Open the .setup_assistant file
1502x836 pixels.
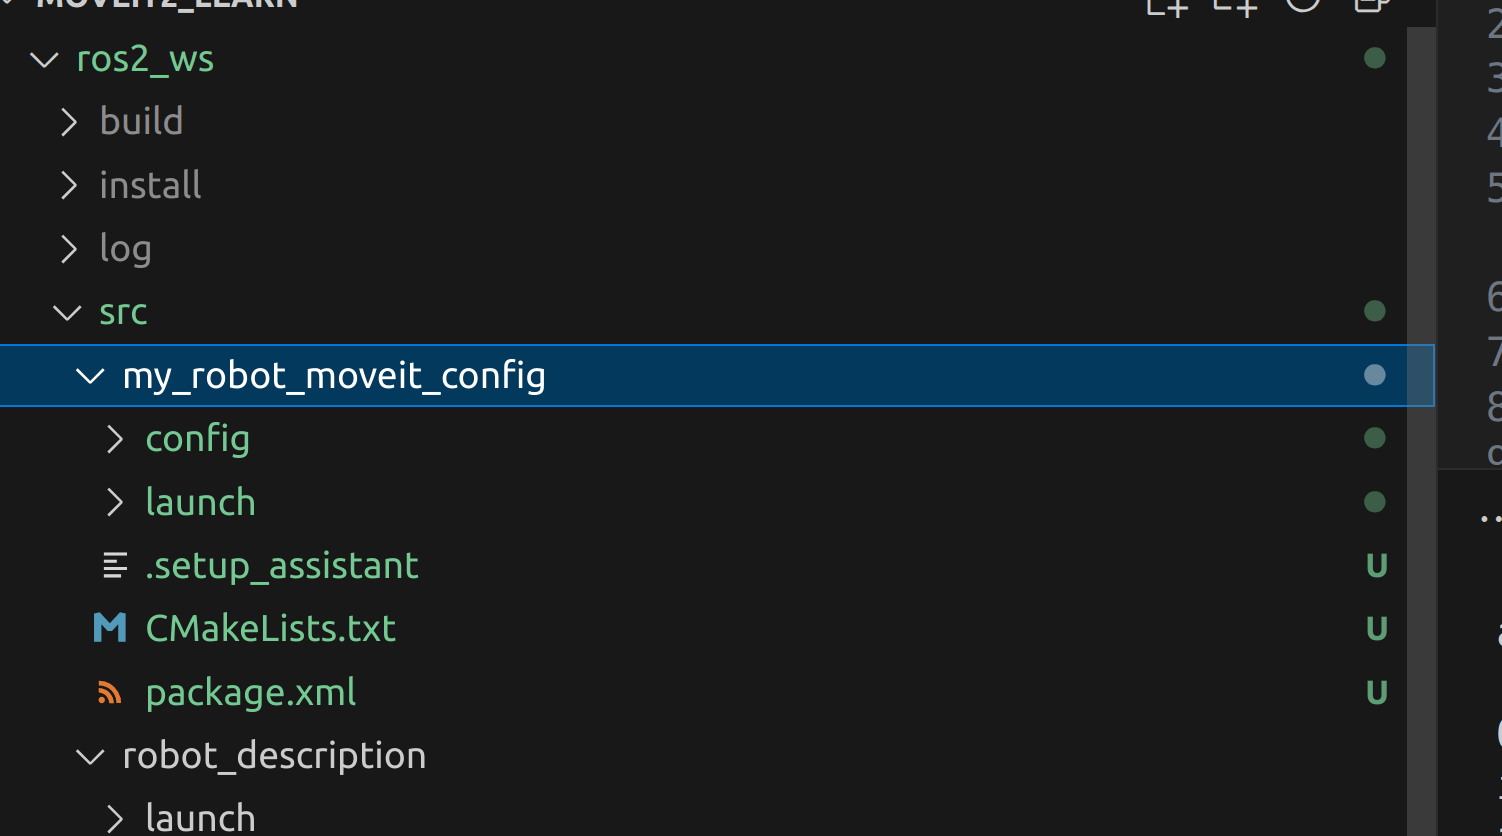click(x=281, y=566)
